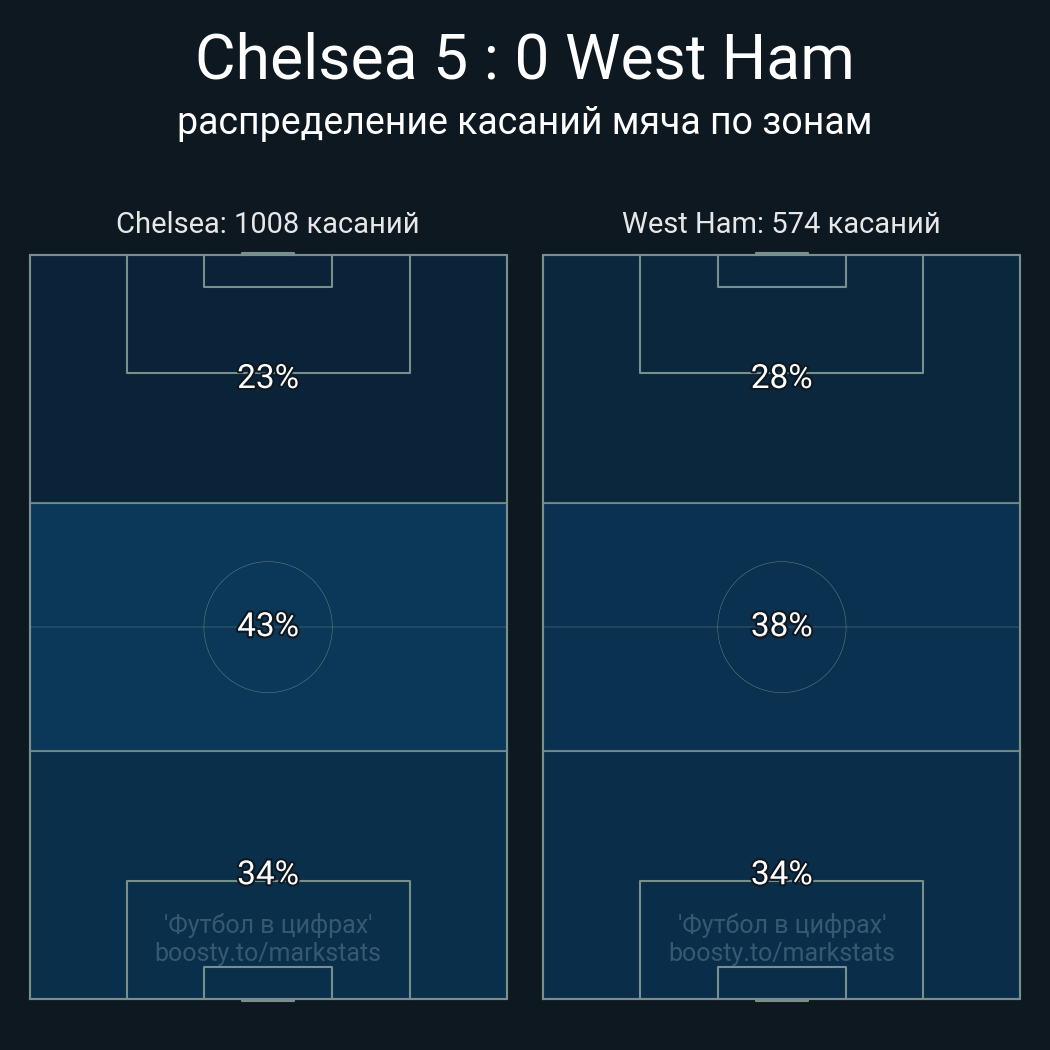Click the 'Chelsea 5 : 0 West Ham' title
1050x1050 pixels.
click(x=525, y=58)
